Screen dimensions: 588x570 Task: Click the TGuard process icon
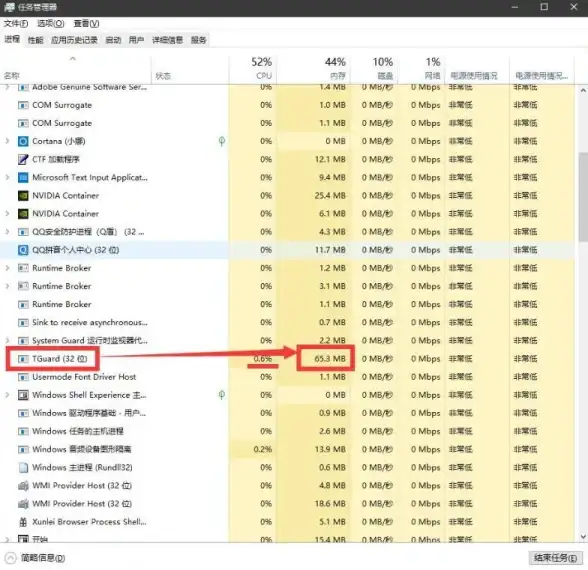click(x=23, y=359)
